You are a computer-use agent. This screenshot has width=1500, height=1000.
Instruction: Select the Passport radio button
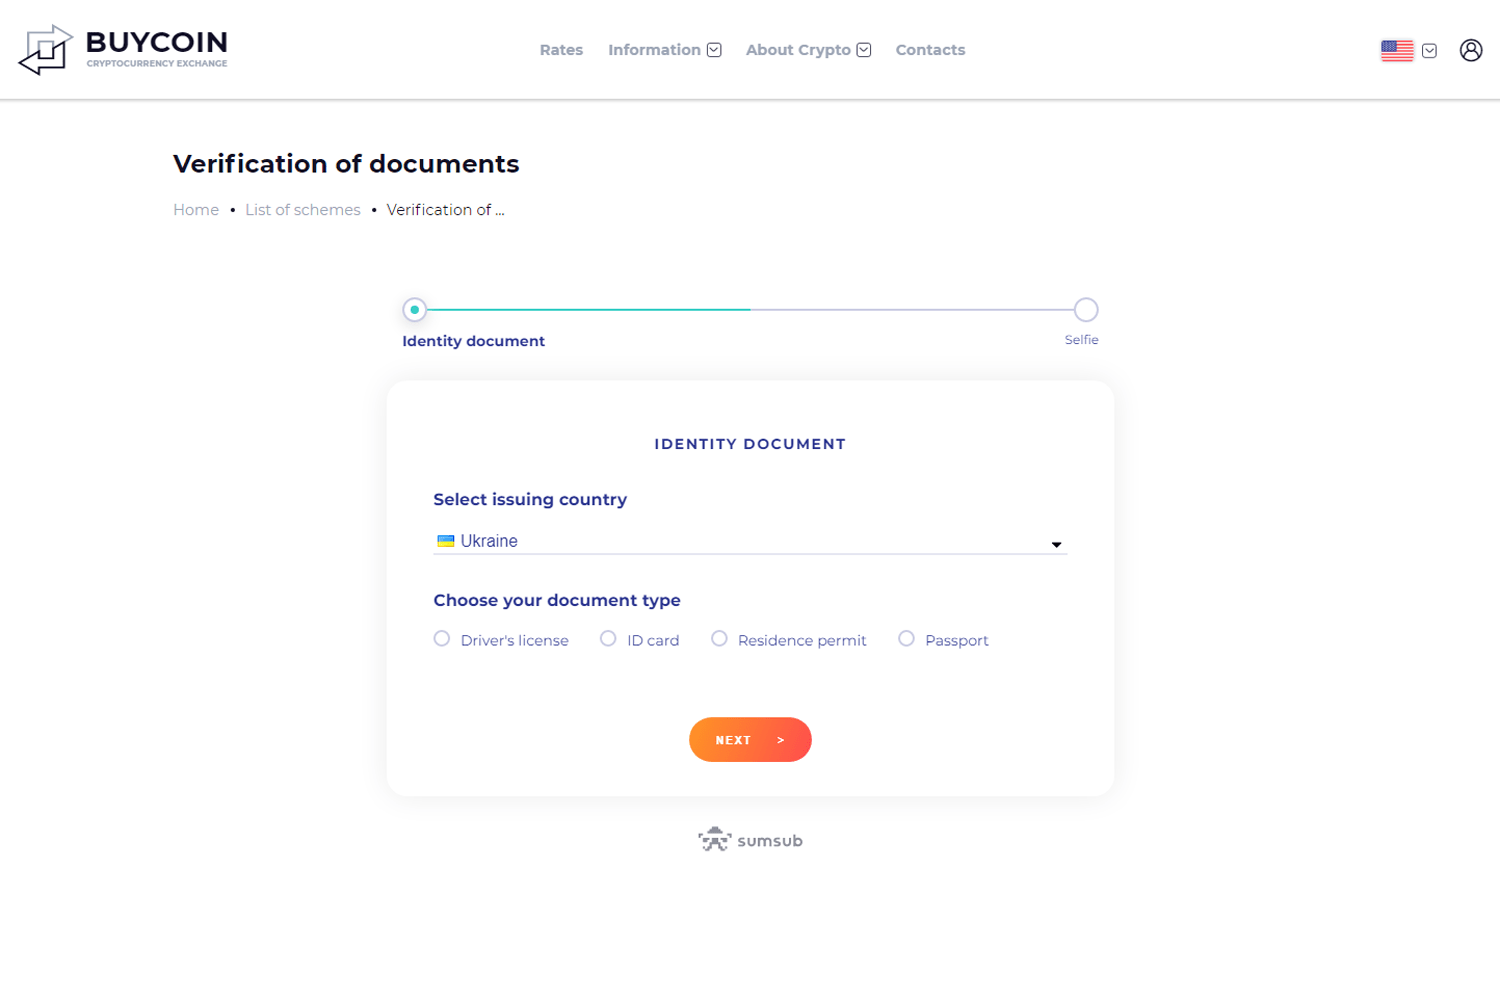906,639
